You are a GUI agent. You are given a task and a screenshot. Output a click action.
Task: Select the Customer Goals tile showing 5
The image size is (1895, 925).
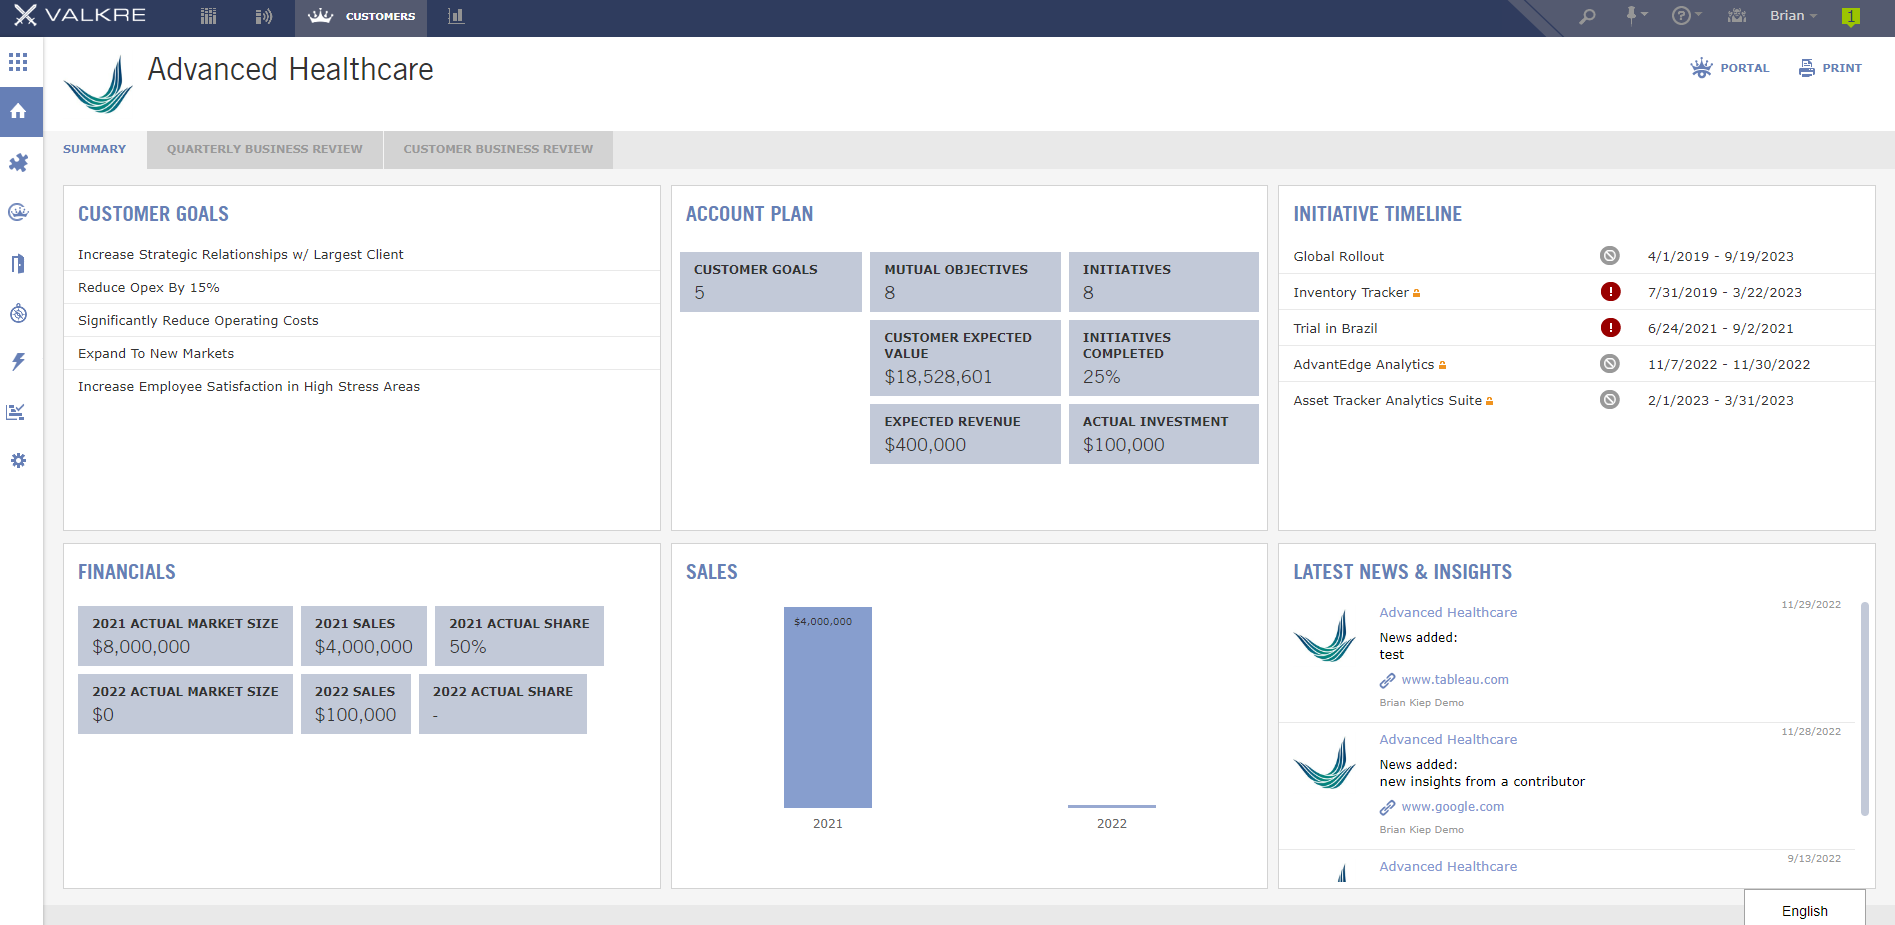click(x=771, y=282)
